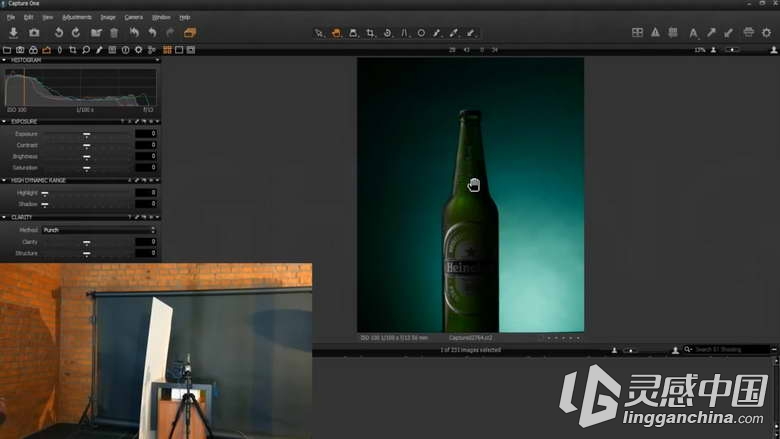Select the Copy adjustments arrow tool

(x=471, y=33)
